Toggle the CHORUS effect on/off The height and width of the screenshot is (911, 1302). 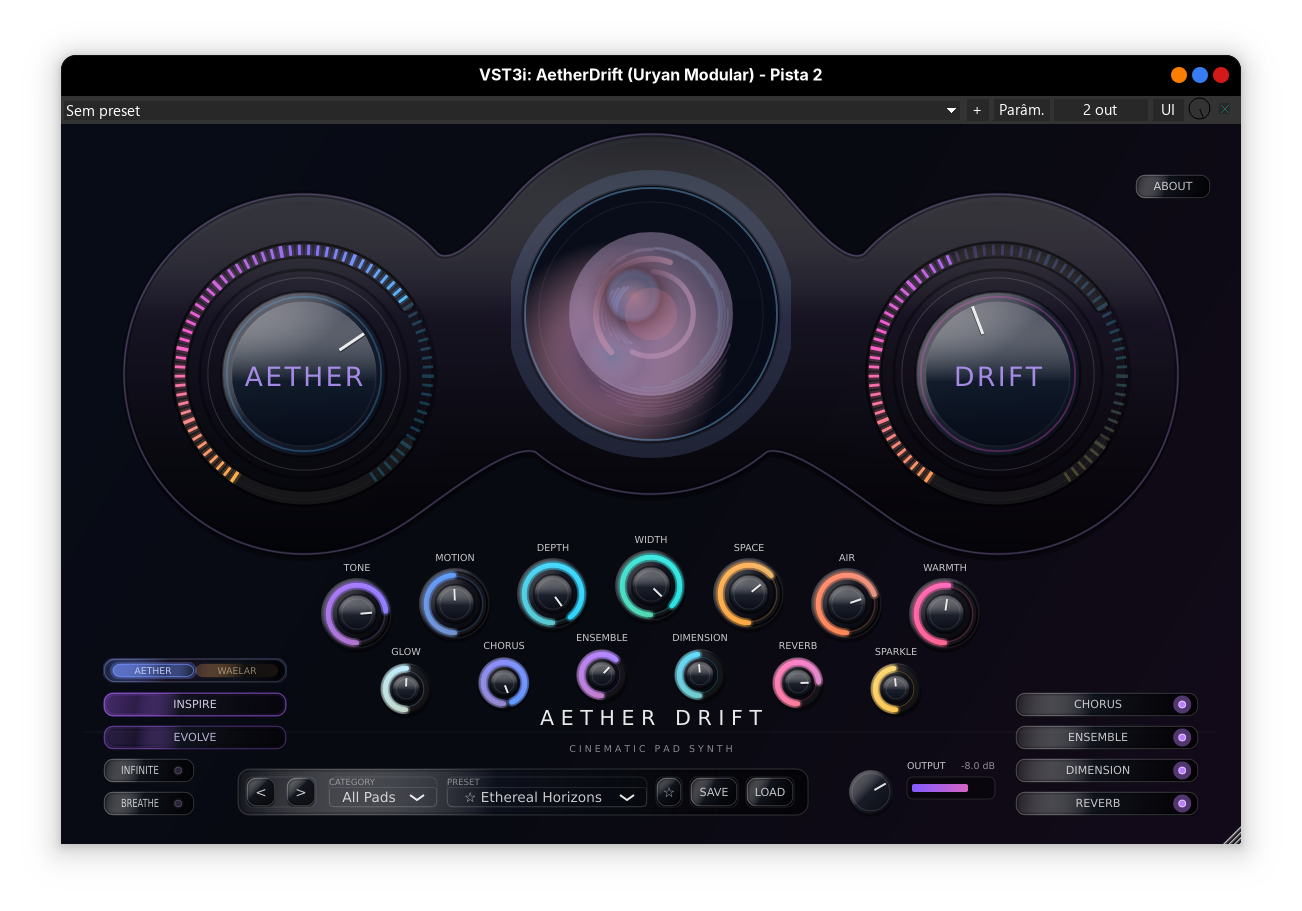(1106, 704)
